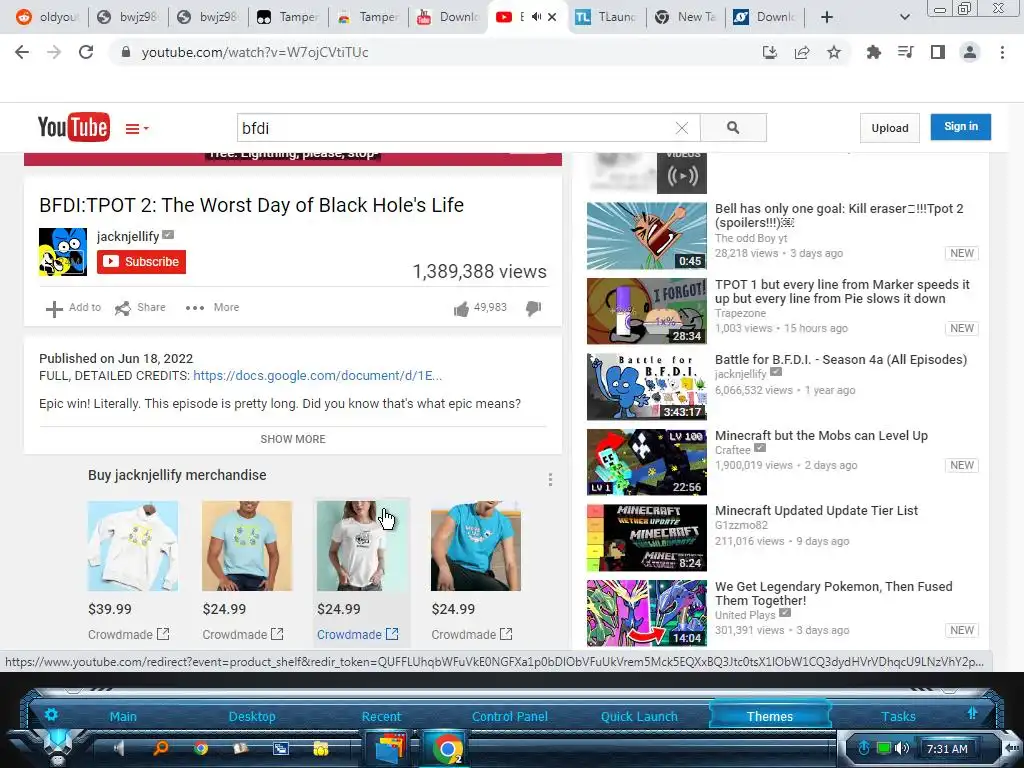This screenshot has width=1024, height=768.
Task: Open the Crowdmade link under the $39.99 hoodie
Action: [129, 634]
